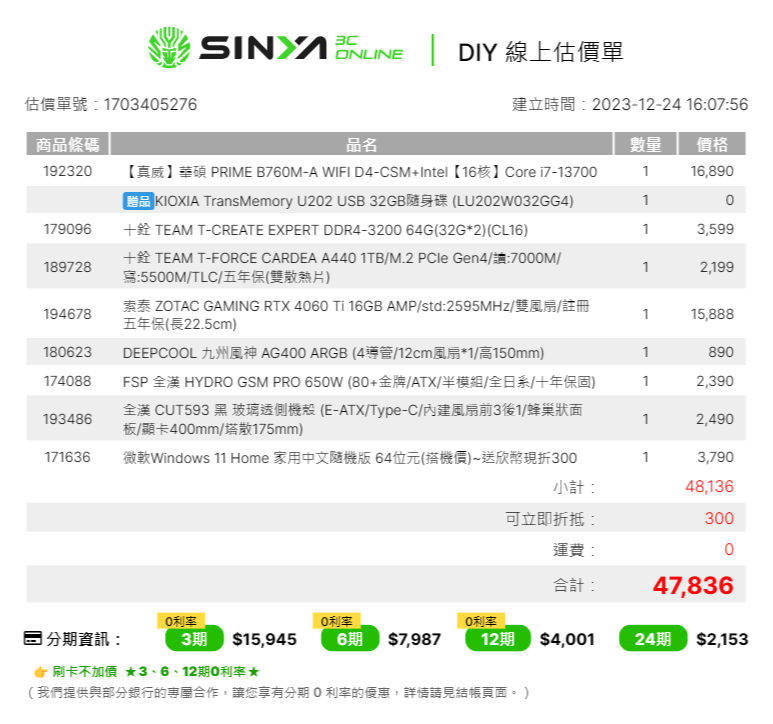This screenshot has height=724, width=773.
Task: Click product code 192320
Action: [68, 172]
